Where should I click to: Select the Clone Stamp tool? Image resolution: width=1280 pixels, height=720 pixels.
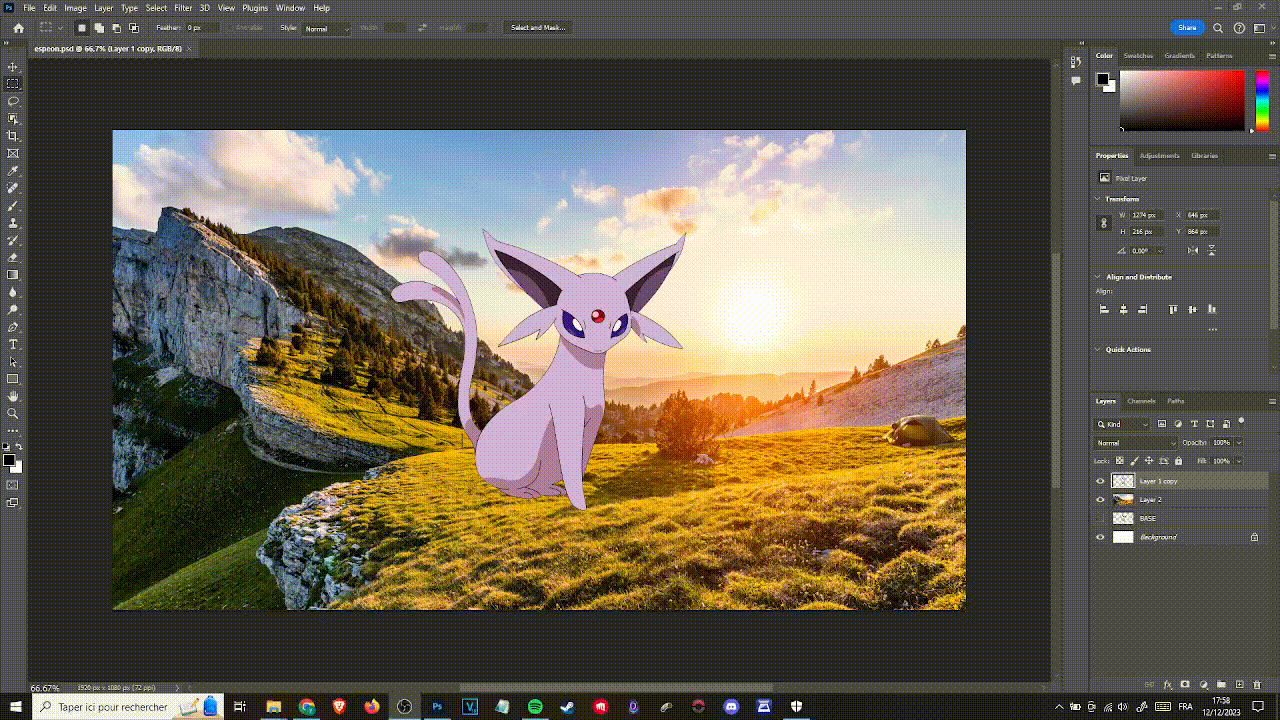coord(13,223)
